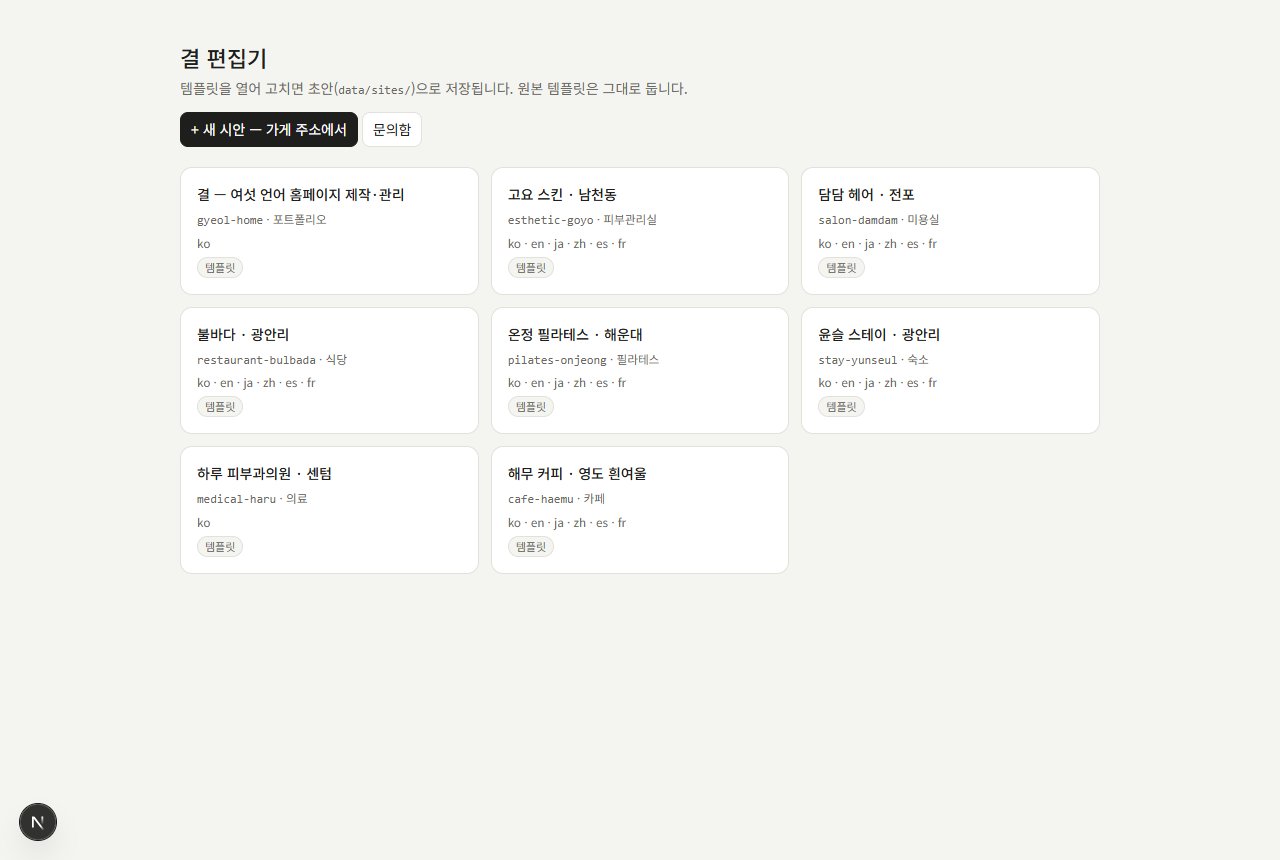Click the 'ko' language text on gyeol-home card
The height and width of the screenshot is (860, 1280).
pos(204,244)
